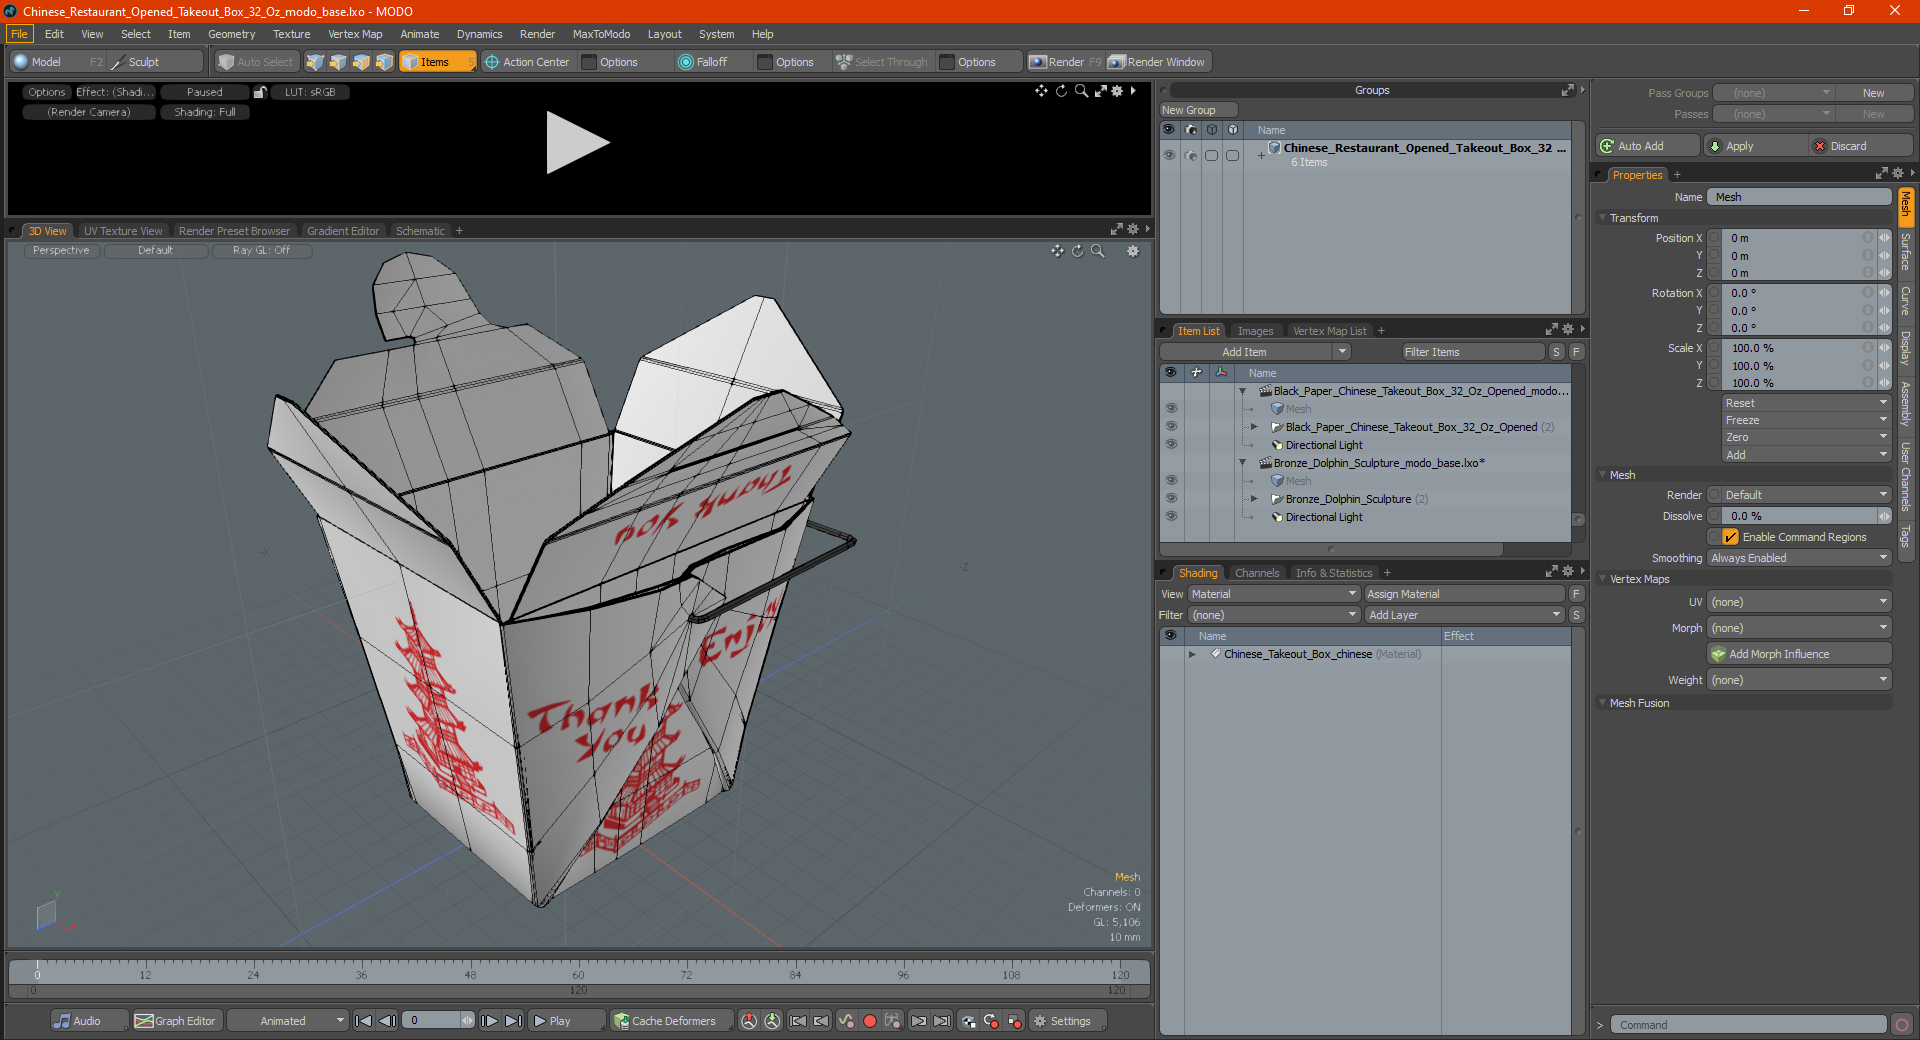The height and width of the screenshot is (1040, 1920).
Task: Click the Render F9 button
Action: tap(1064, 62)
